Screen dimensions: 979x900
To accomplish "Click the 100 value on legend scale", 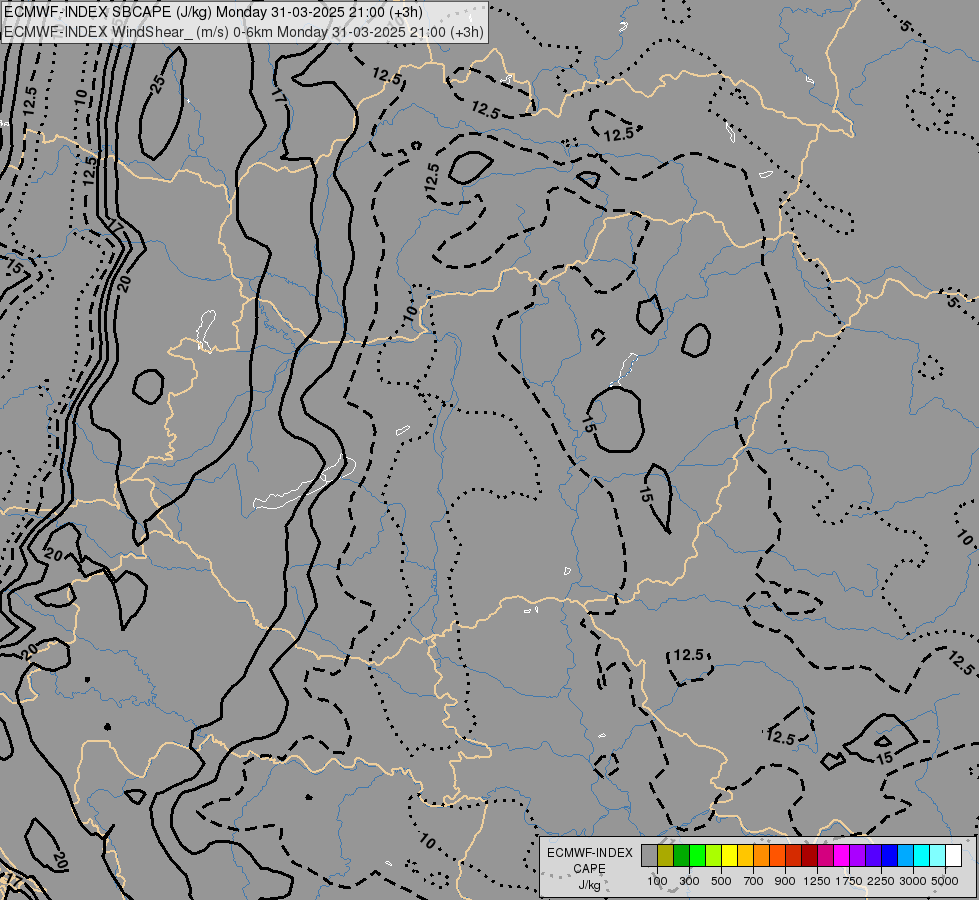I will click(657, 881).
